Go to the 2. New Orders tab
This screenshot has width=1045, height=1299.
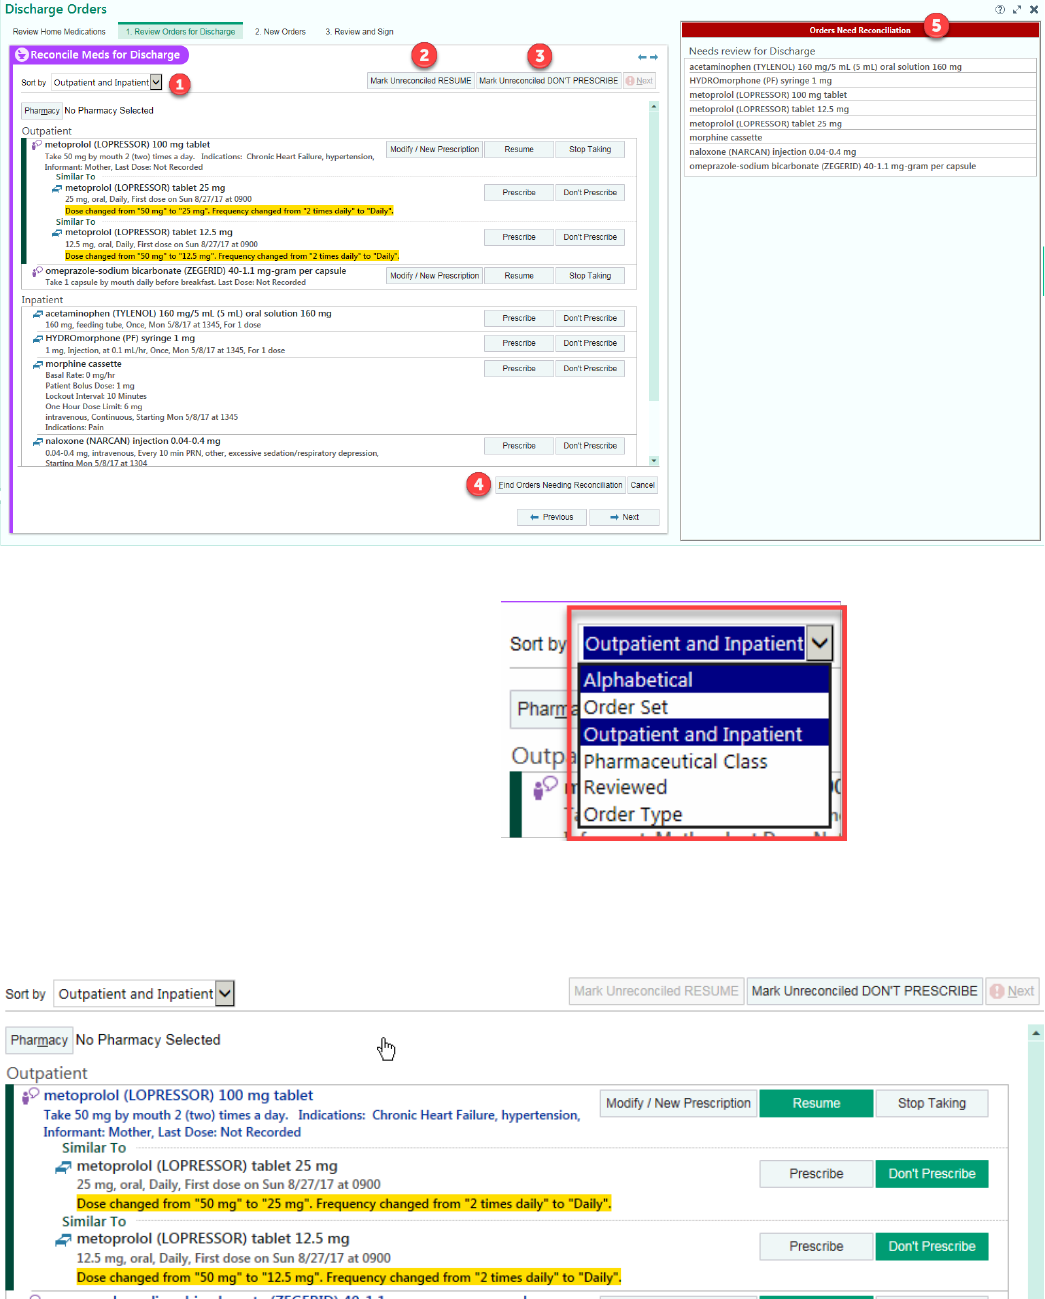280,32
